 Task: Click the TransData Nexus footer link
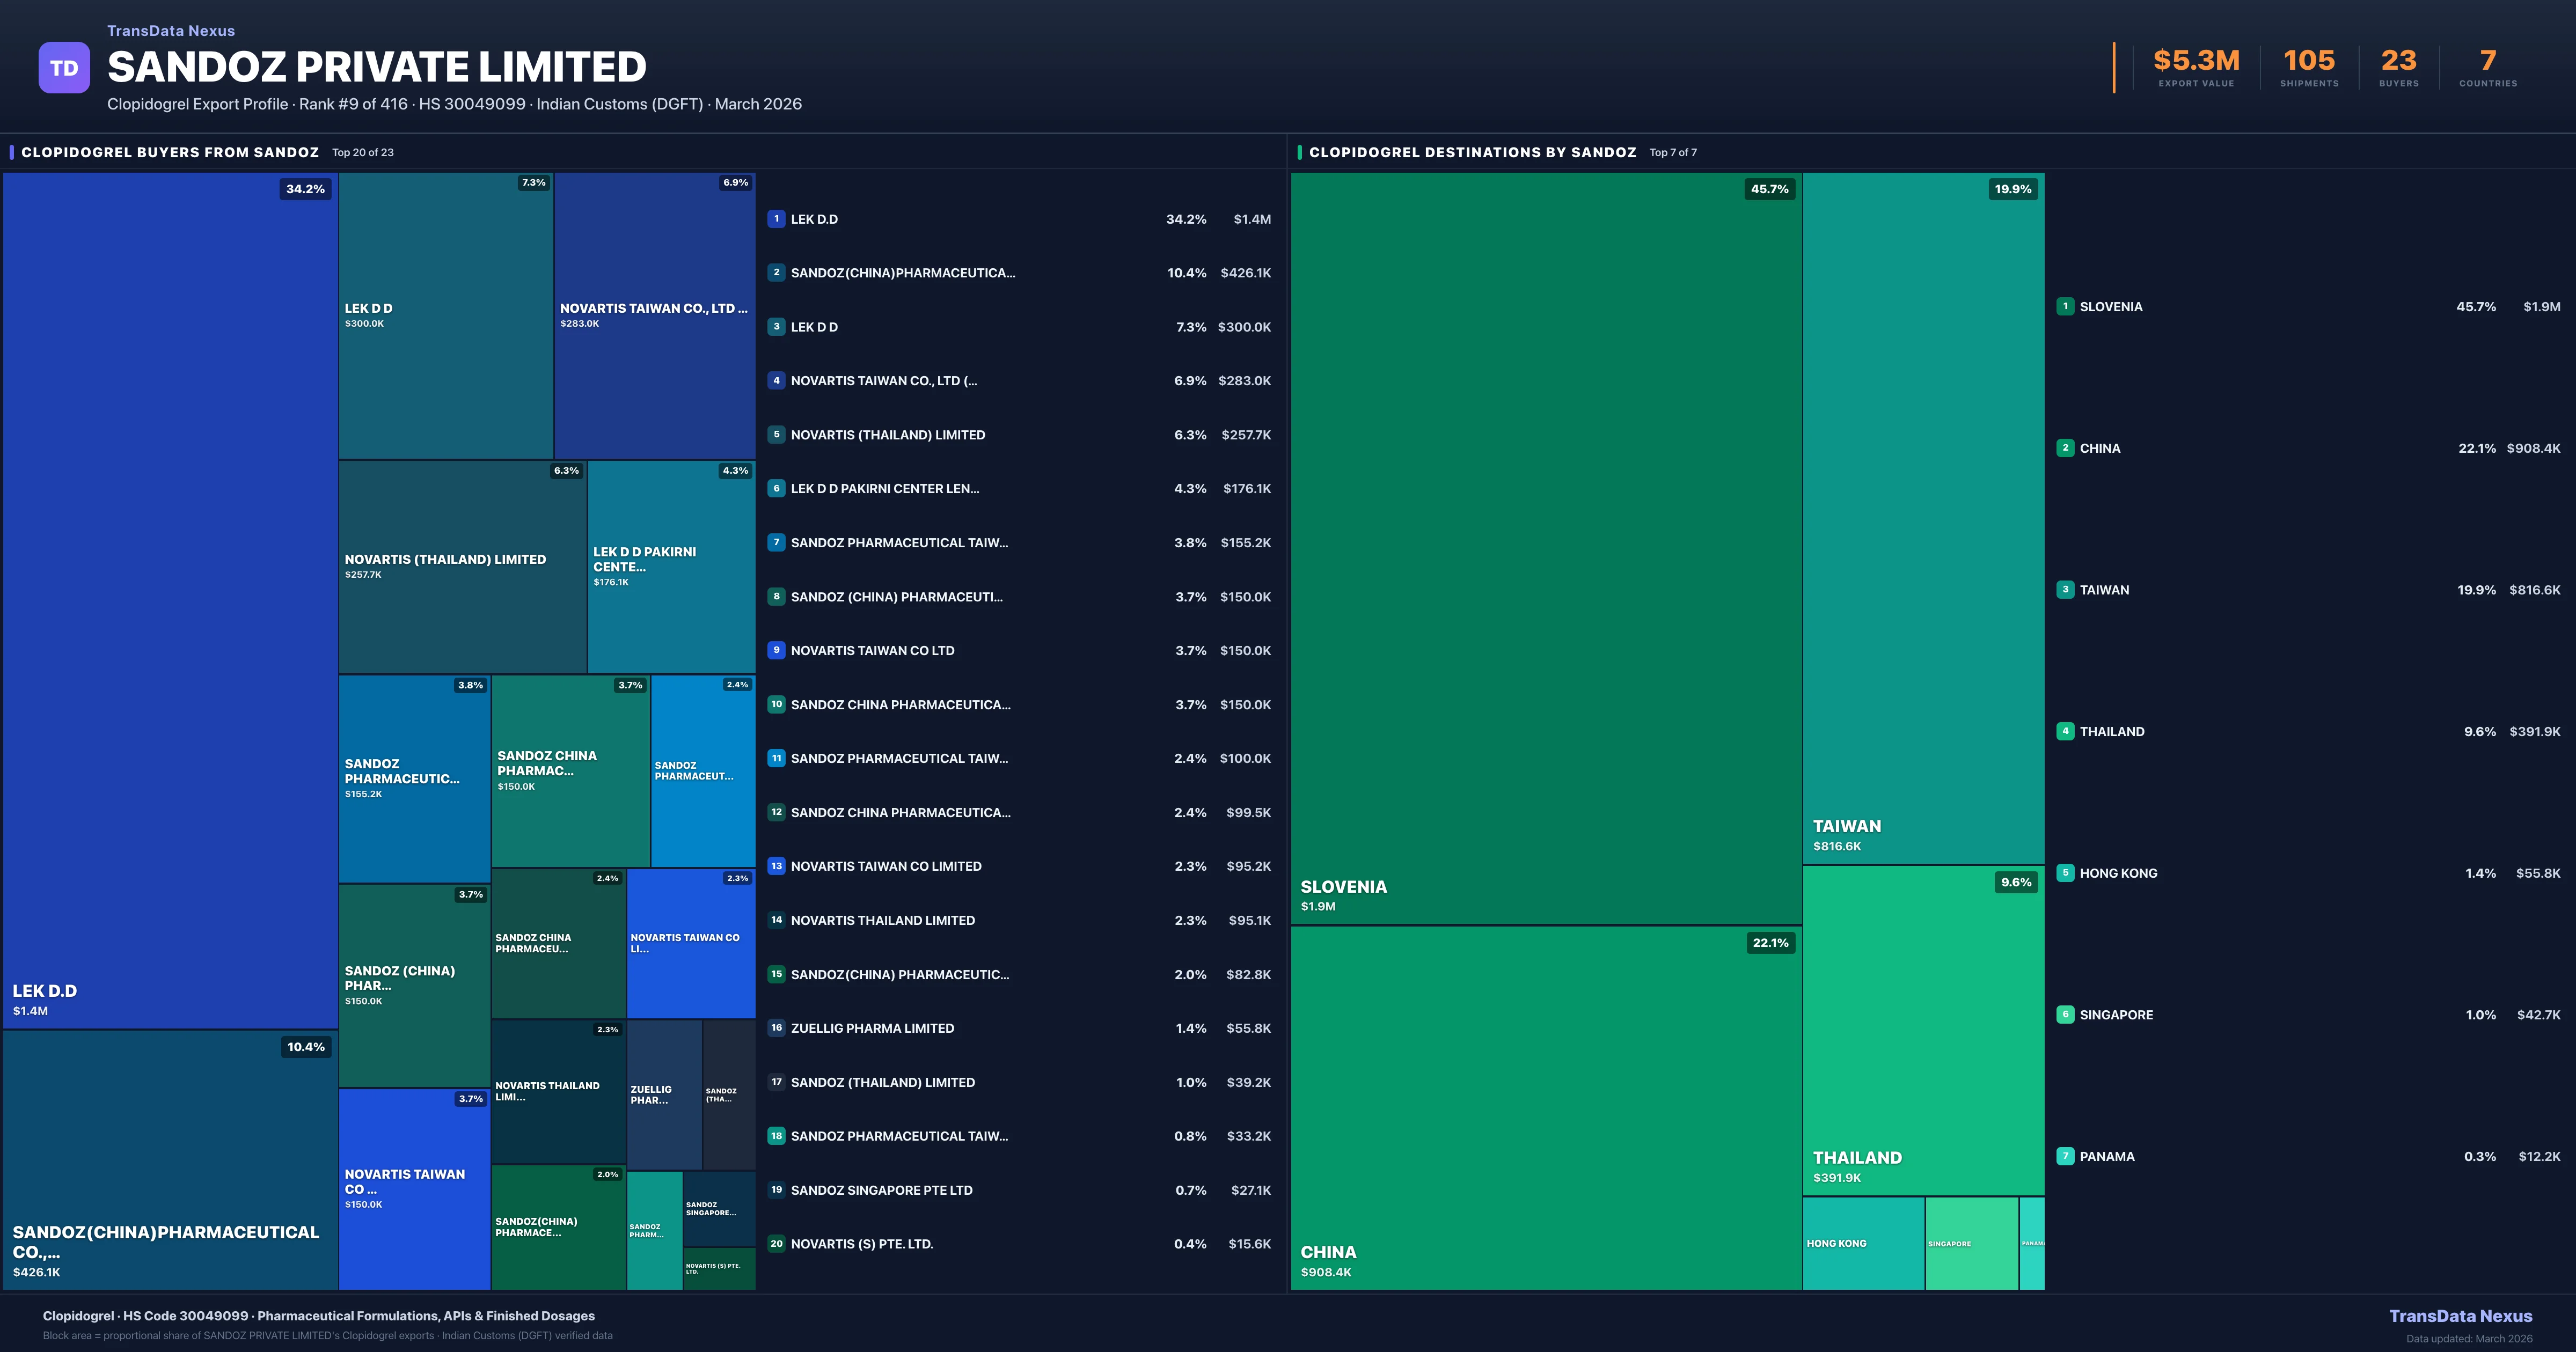tap(2460, 1316)
